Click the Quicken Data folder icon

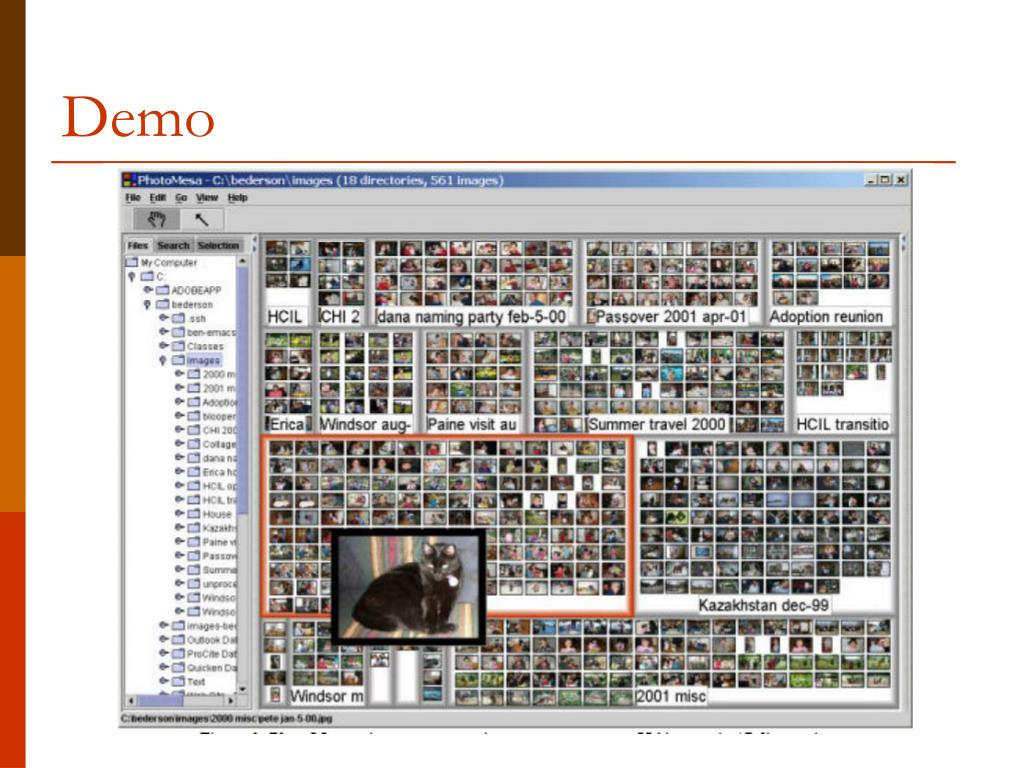pos(178,667)
